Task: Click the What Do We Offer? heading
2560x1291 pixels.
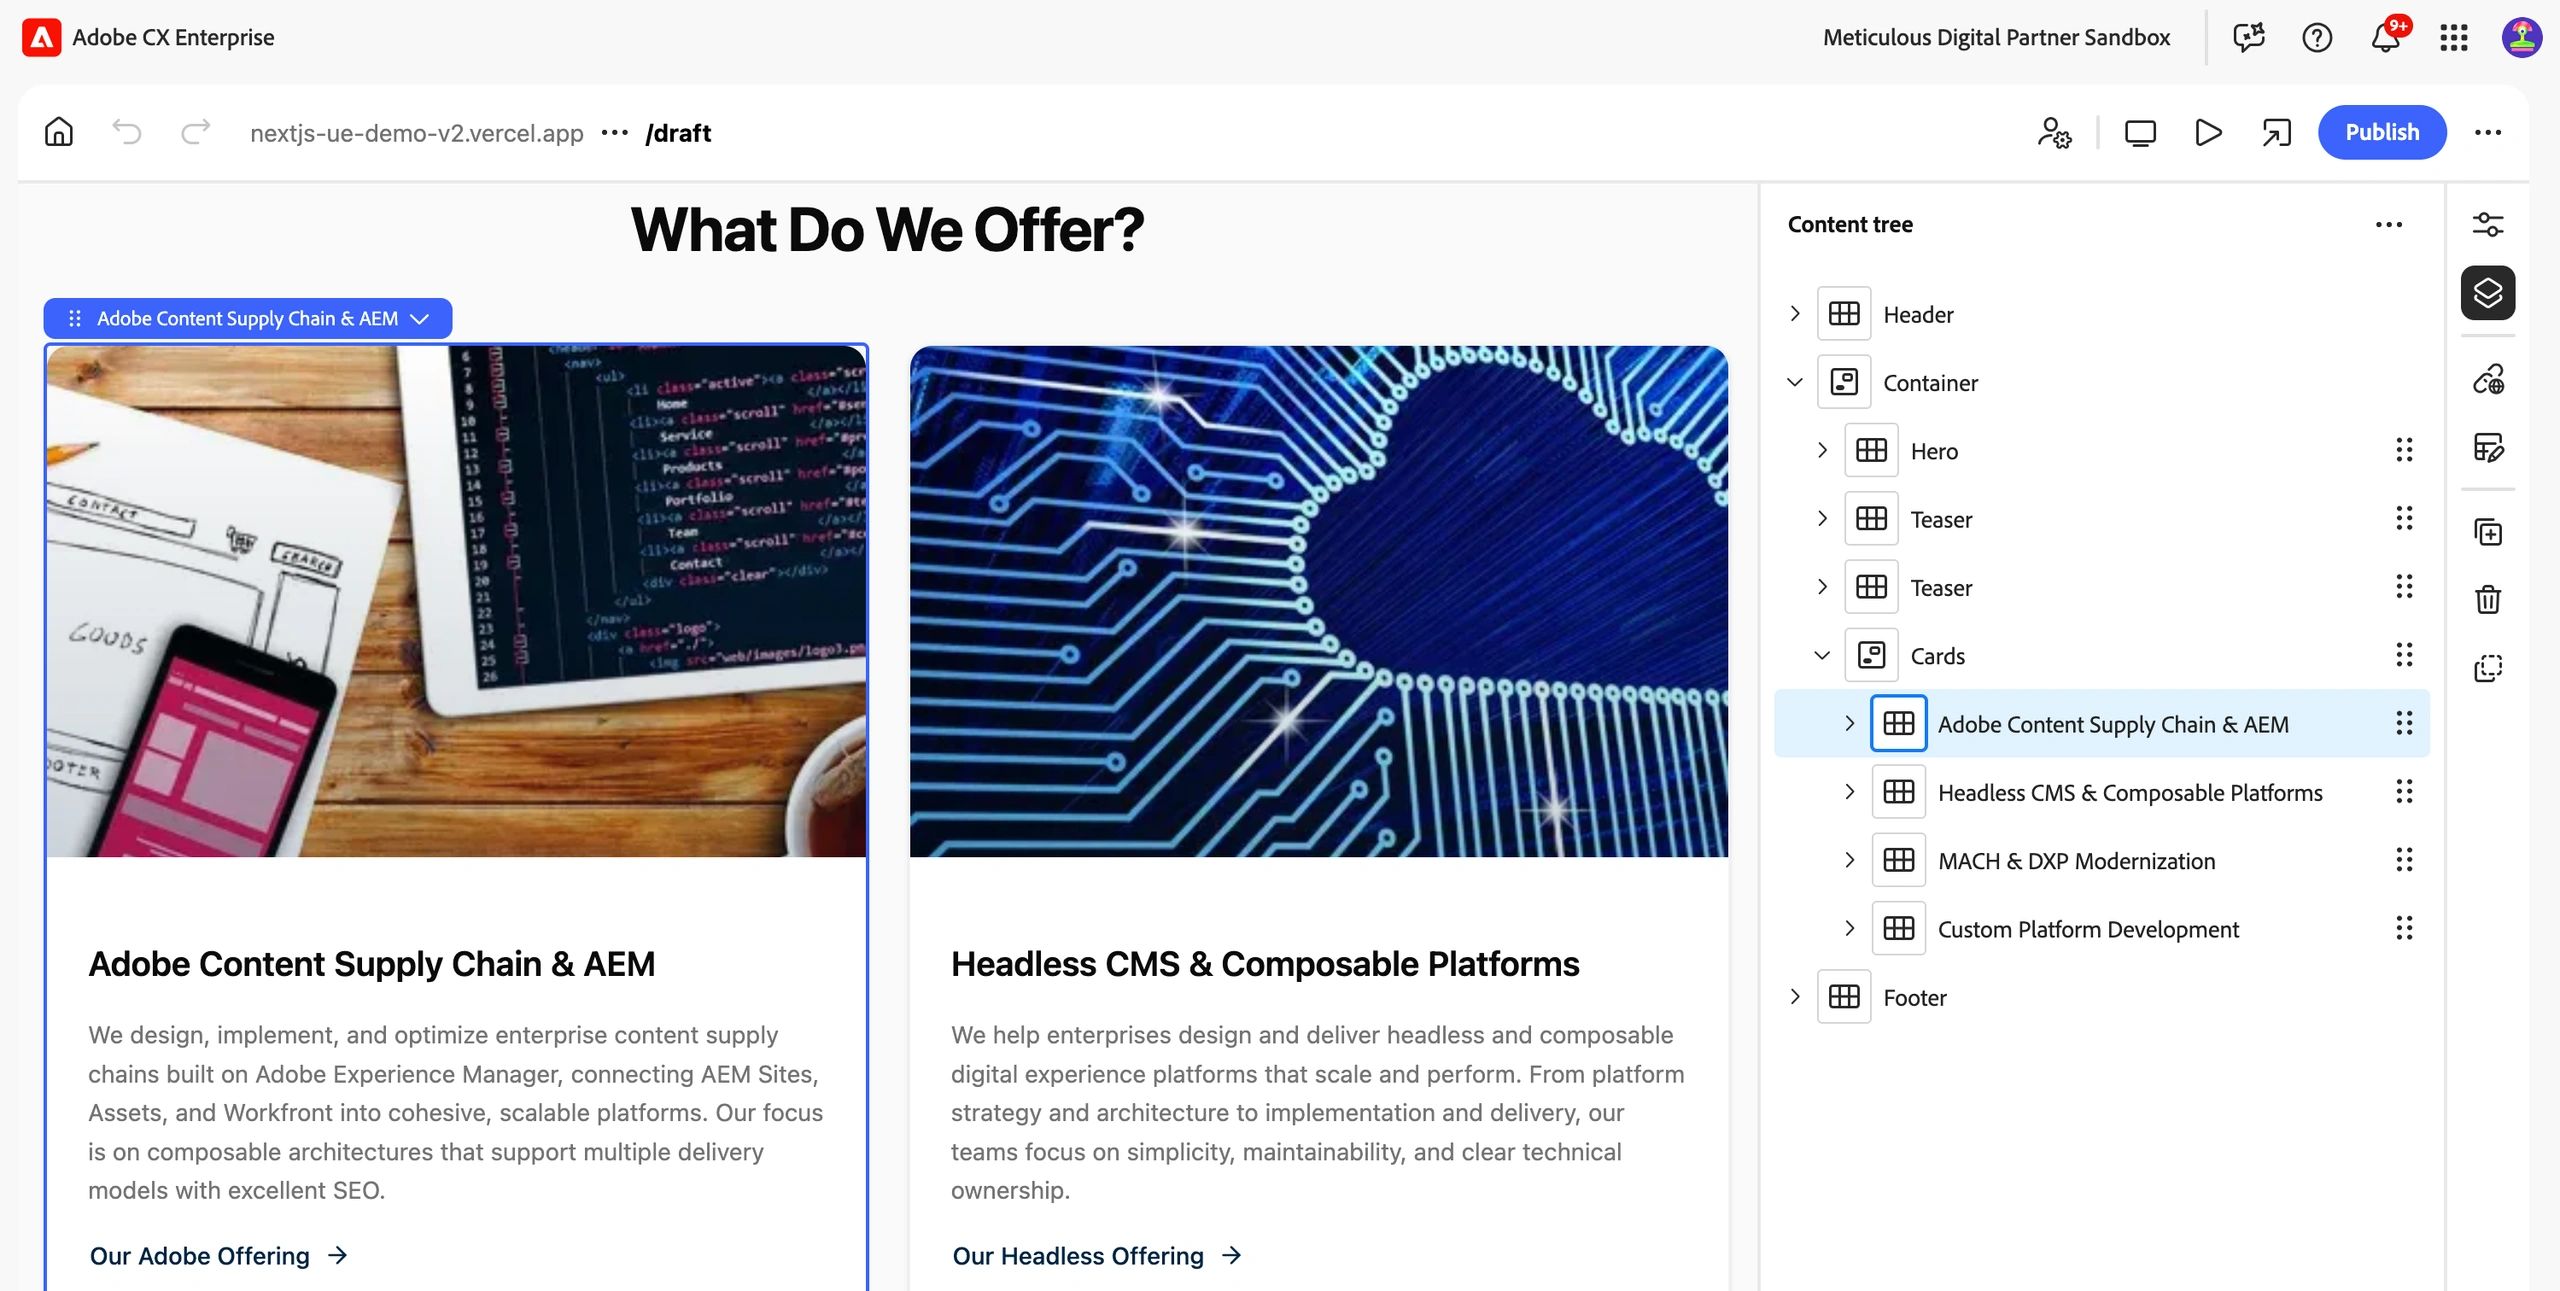Action: coord(887,230)
